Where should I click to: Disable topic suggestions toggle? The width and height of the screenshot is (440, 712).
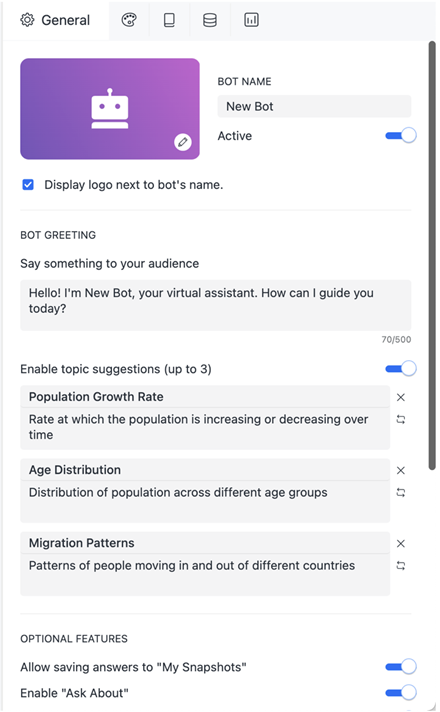point(401,369)
